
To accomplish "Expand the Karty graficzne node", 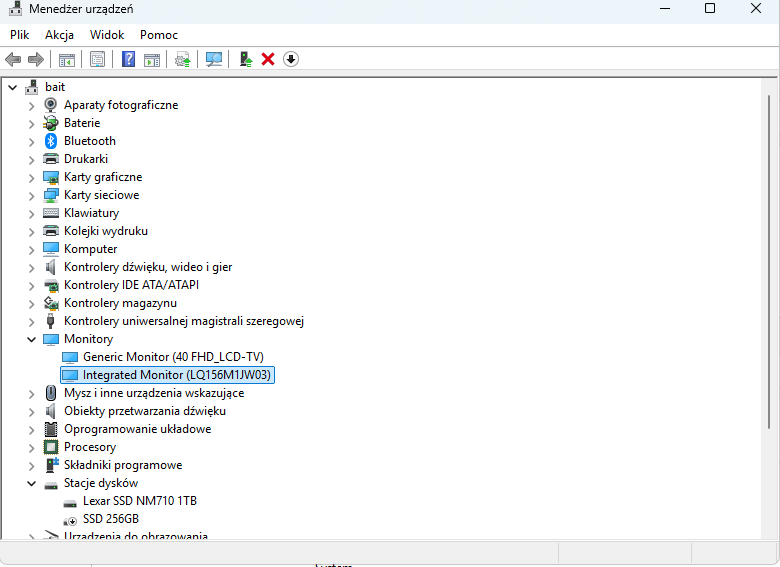I will click(31, 178).
